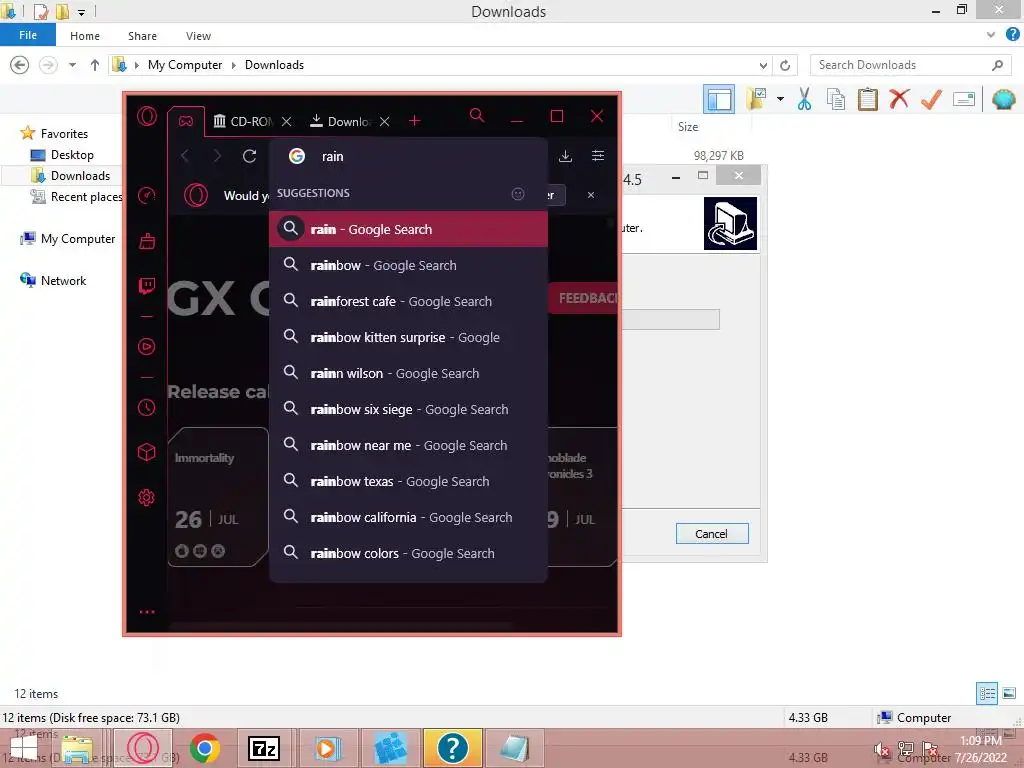This screenshot has width=1024, height=768.
Task: Open Player sidebar icon
Action: [147, 346]
